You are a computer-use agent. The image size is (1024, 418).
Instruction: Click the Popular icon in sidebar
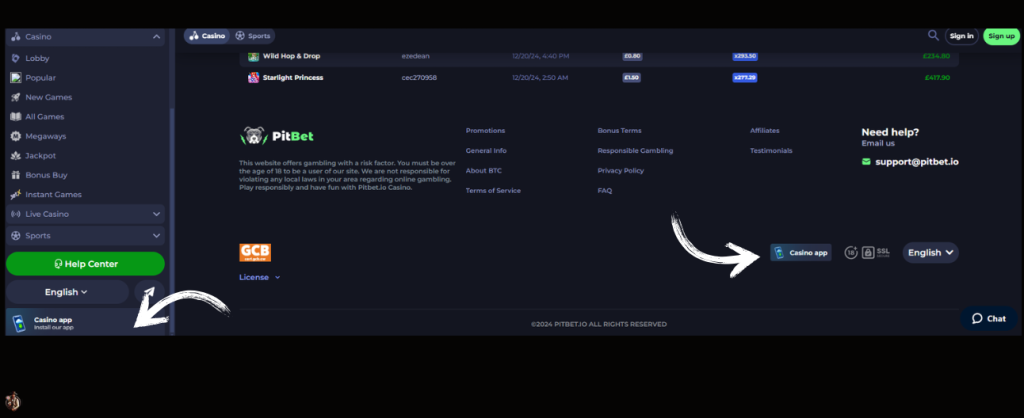(16, 78)
